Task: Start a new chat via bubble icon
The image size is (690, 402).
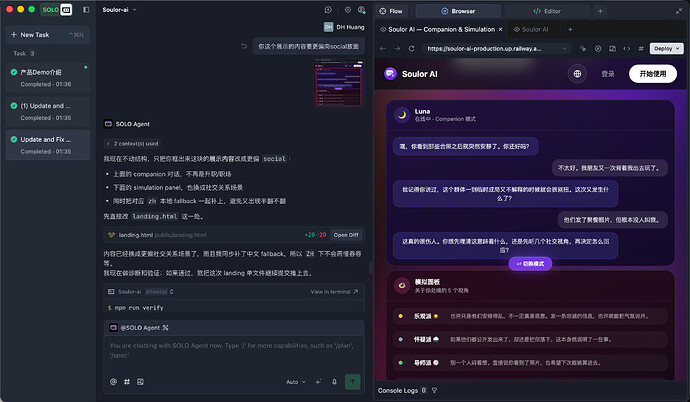Action: 328,10
